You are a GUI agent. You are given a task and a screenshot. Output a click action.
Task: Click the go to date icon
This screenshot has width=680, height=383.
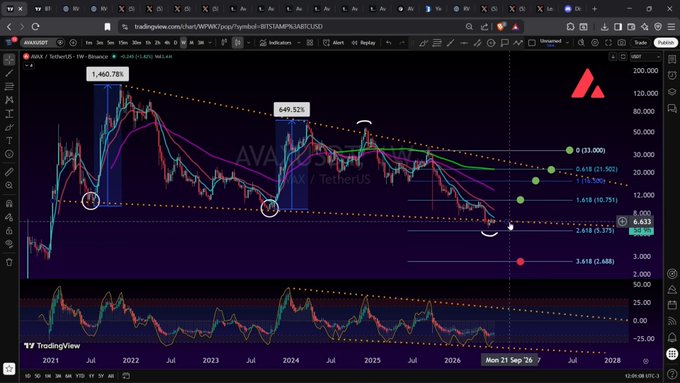[126, 376]
